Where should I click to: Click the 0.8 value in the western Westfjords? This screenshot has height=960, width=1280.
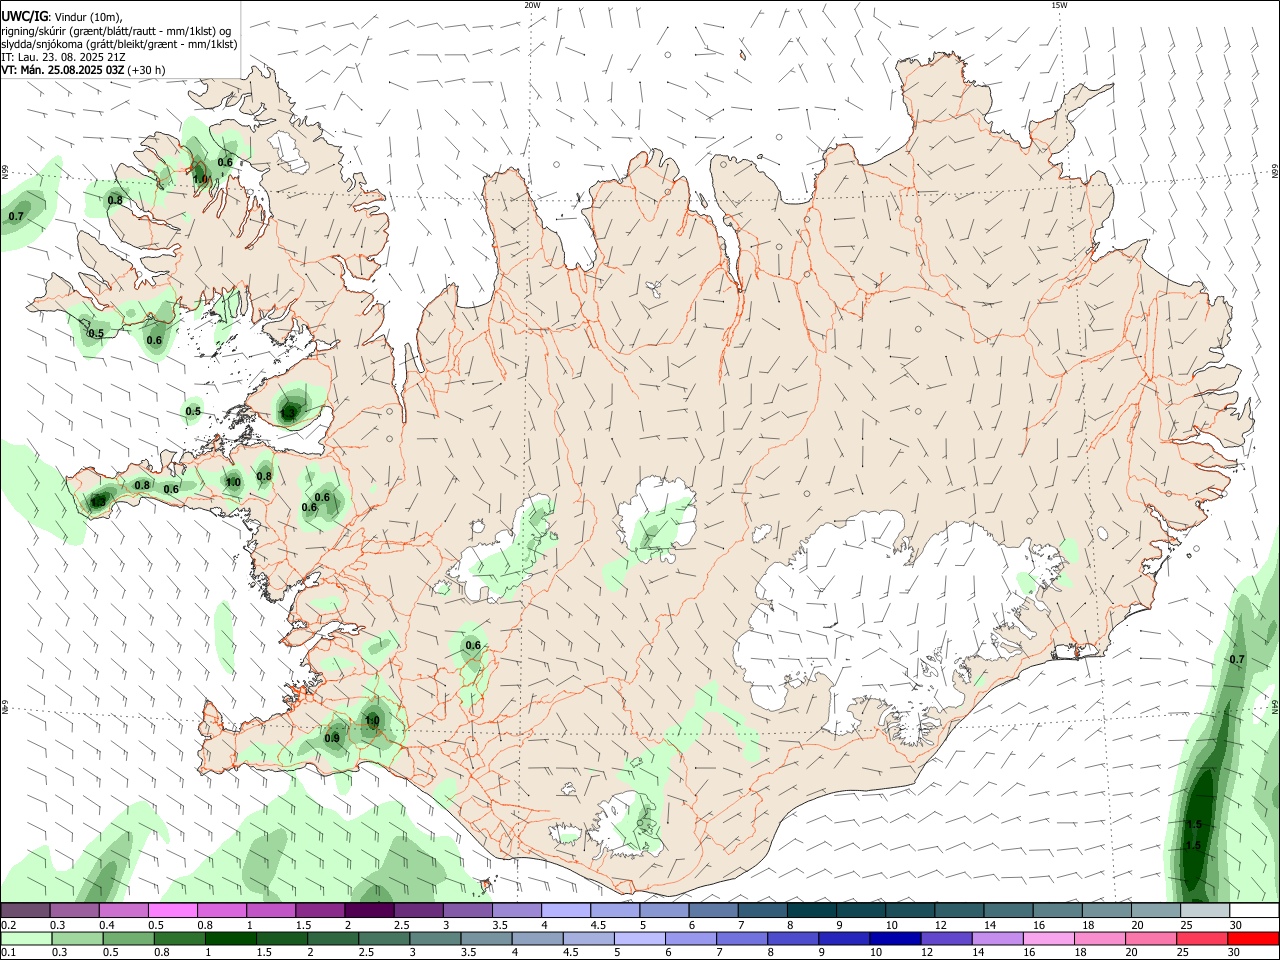click(x=115, y=200)
